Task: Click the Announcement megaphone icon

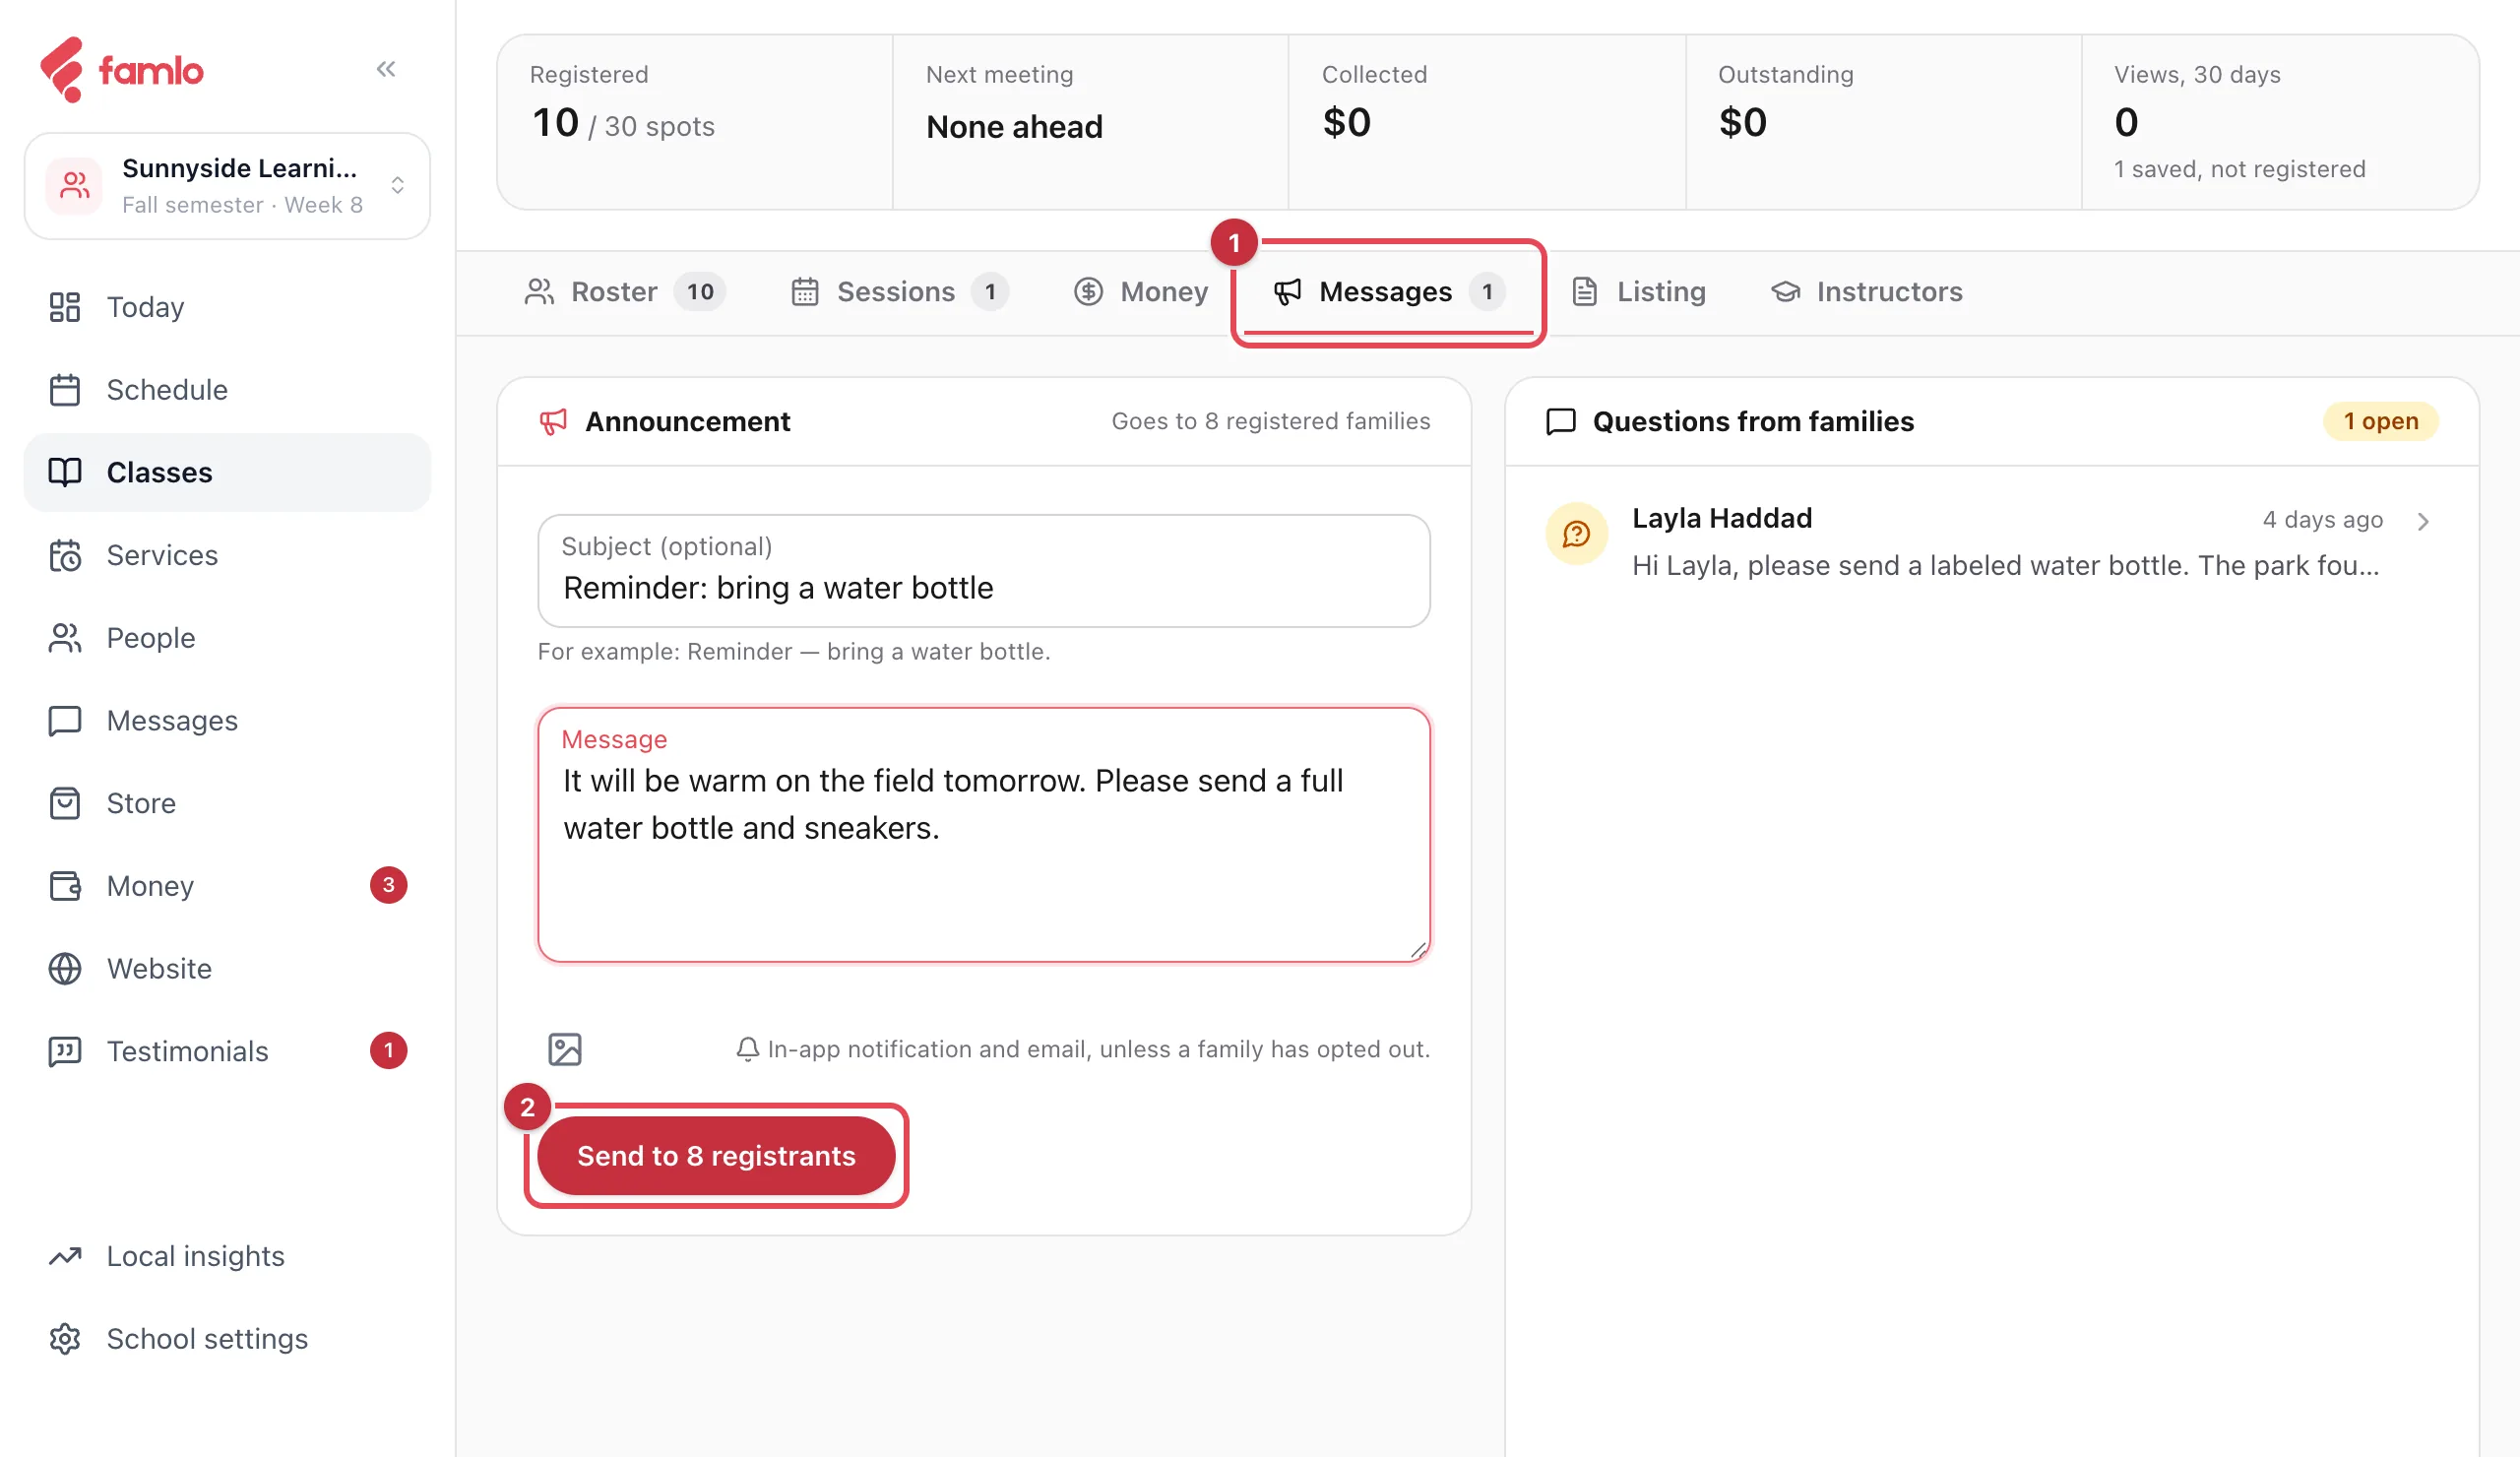Action: (553, 421)
